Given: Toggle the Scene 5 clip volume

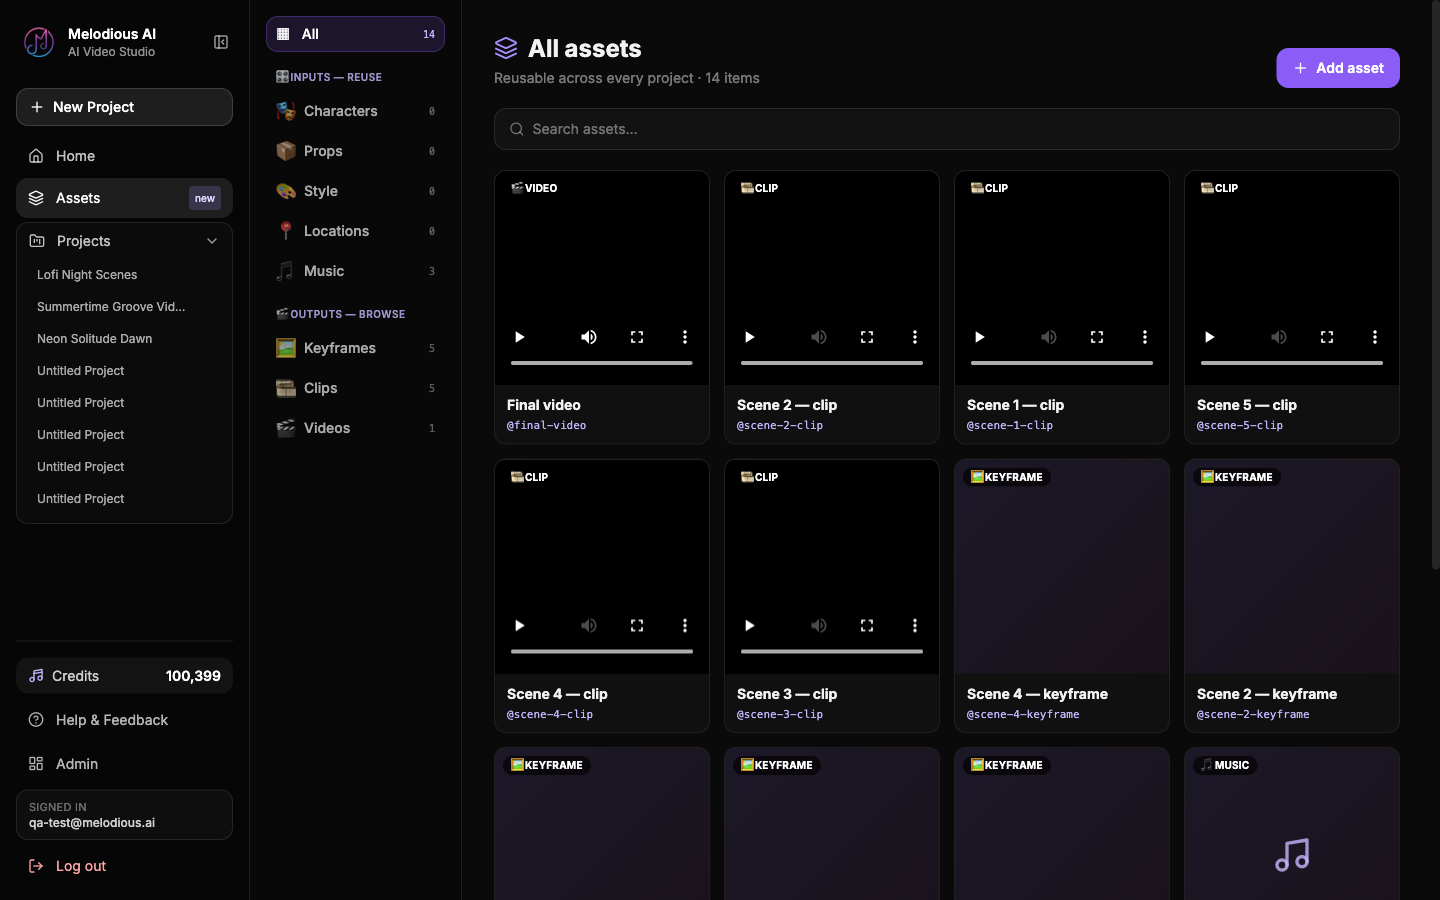Looking at the screenshot, I should [1279, 337].
